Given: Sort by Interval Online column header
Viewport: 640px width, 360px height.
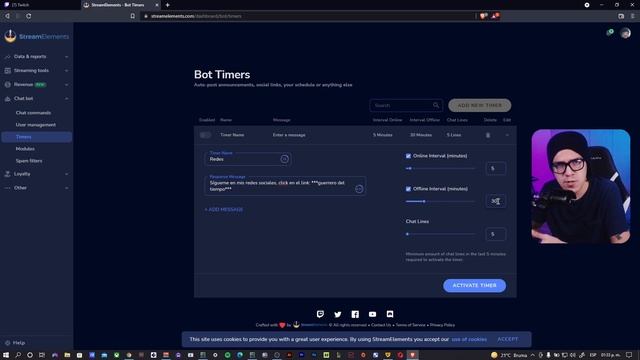Looking at the screenshot, I should click(x=387, y=120).
